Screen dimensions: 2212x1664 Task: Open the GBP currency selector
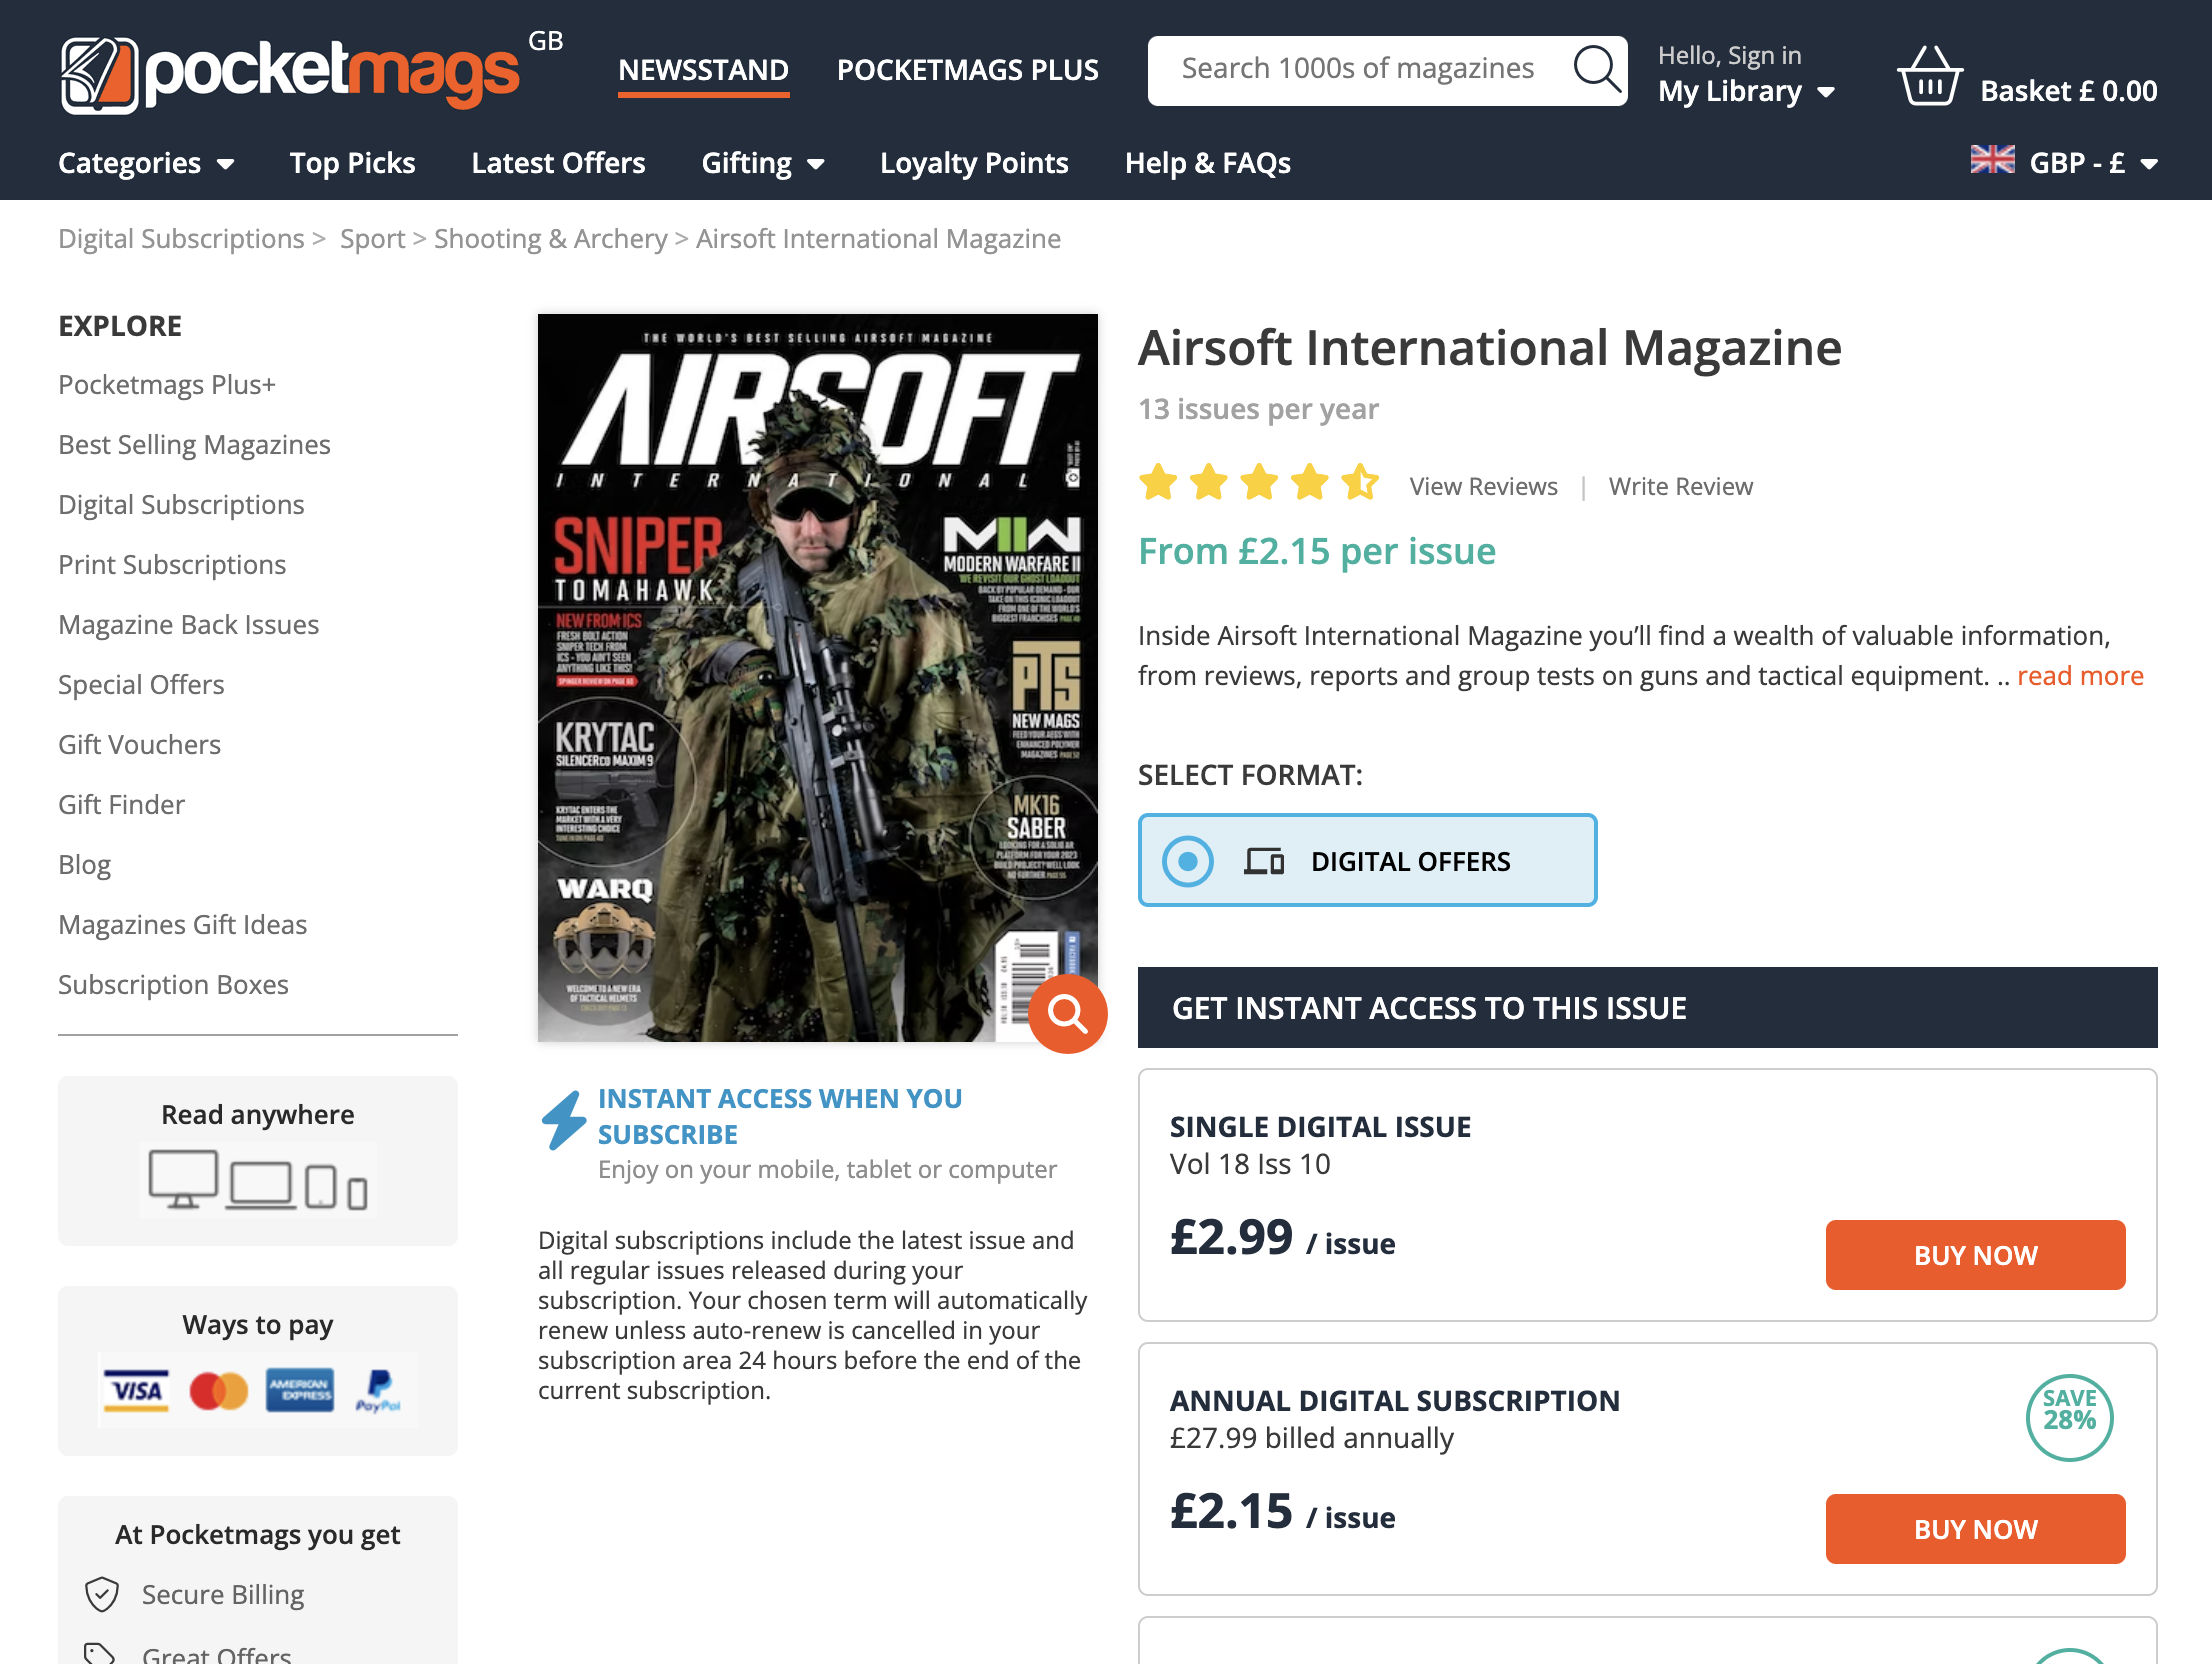2064,162
